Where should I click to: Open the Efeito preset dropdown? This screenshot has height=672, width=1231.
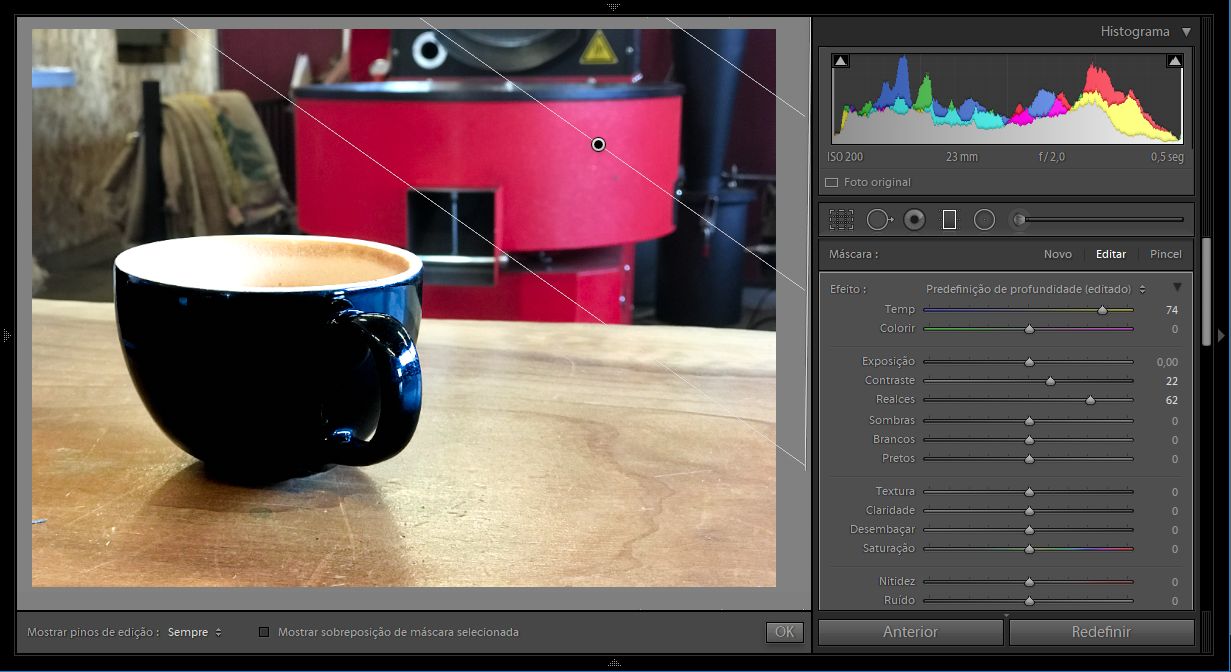[1035, 289]
